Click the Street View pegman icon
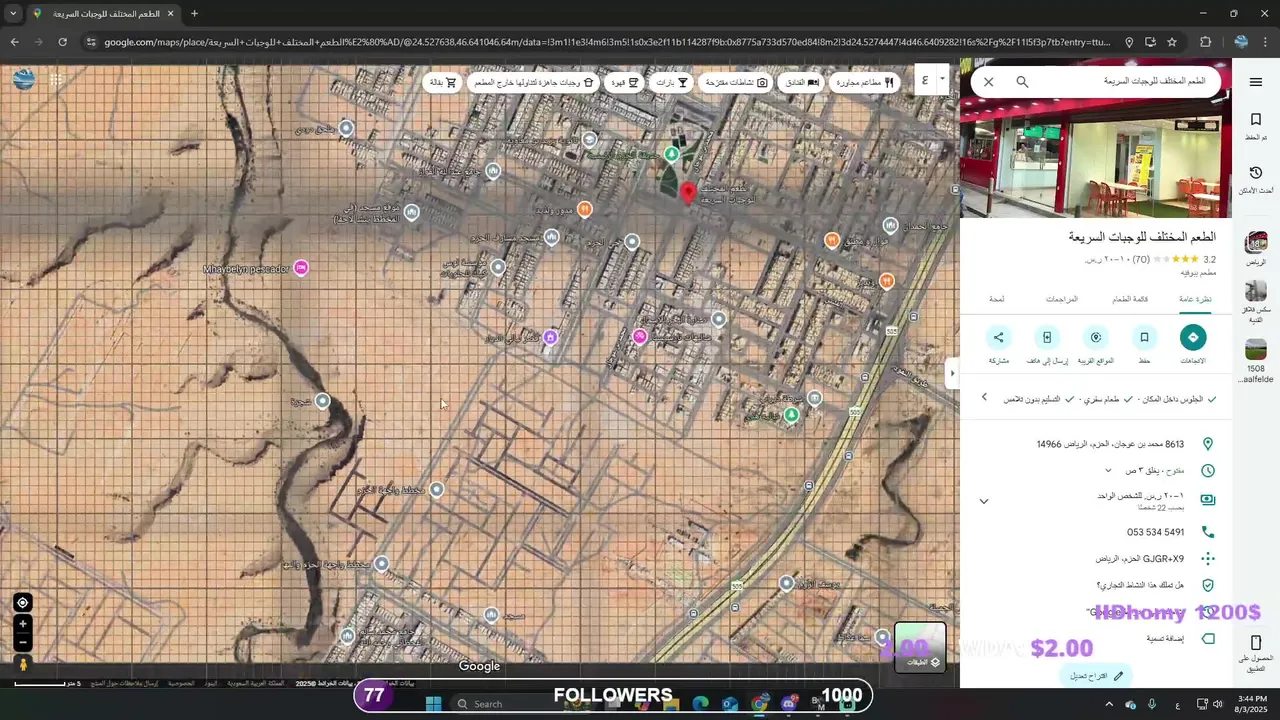Image resolution: width=1280 pixels, height=720 pixels. pyautogui.click(x=22, y=664)
